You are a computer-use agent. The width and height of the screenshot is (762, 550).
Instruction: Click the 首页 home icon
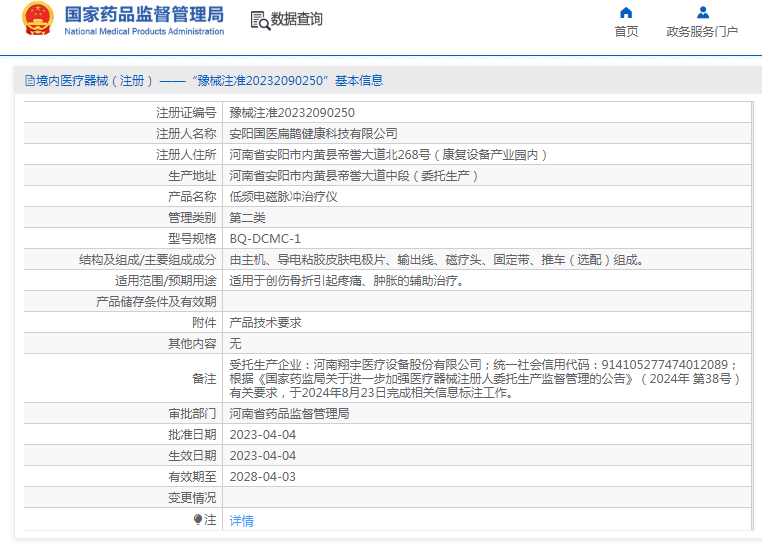click(626, 13)
